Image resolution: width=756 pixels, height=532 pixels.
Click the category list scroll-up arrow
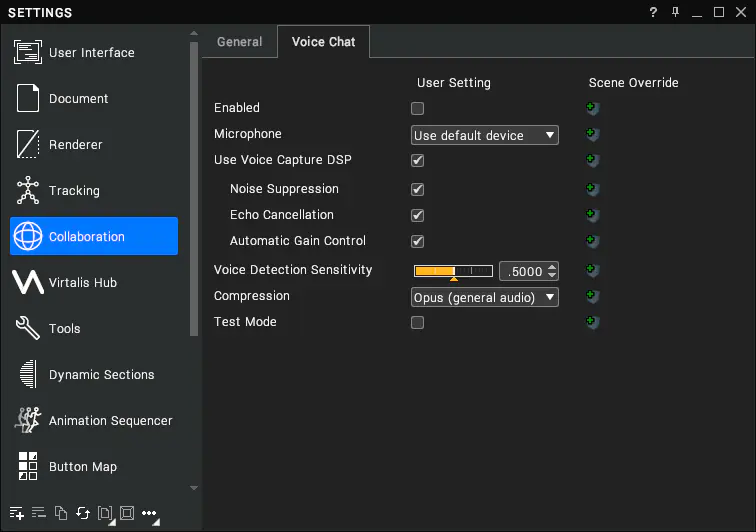(x=194, y=33)
